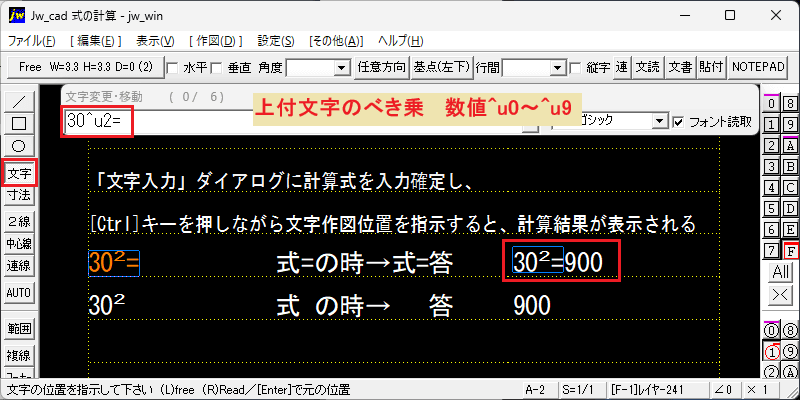Select the 寸法 dimension tool

[x=19, y=194]
